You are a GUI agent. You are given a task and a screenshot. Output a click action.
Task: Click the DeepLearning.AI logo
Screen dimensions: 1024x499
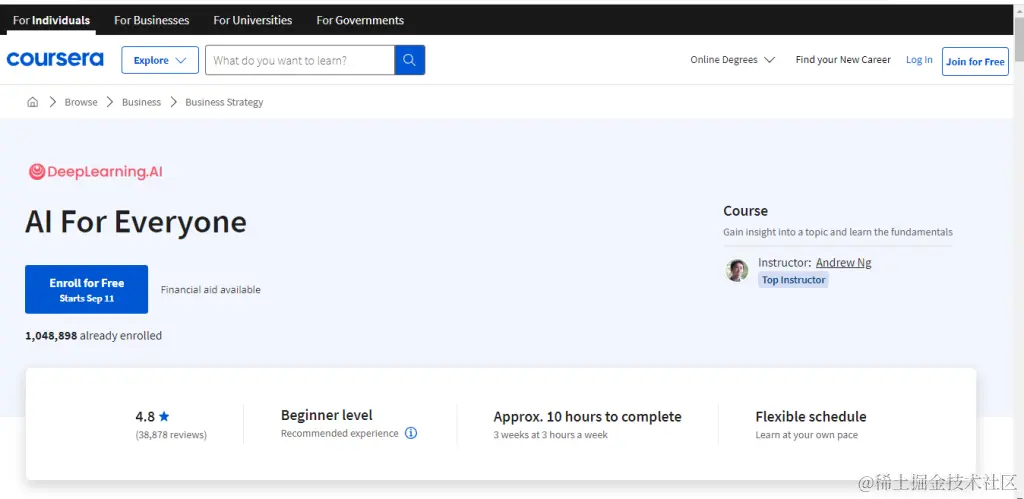(95, 172)
